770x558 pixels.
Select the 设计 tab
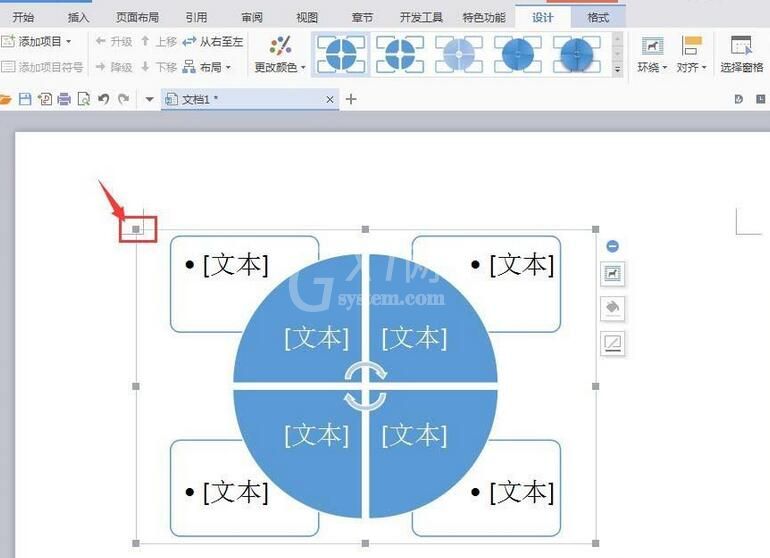coord(543,18)
